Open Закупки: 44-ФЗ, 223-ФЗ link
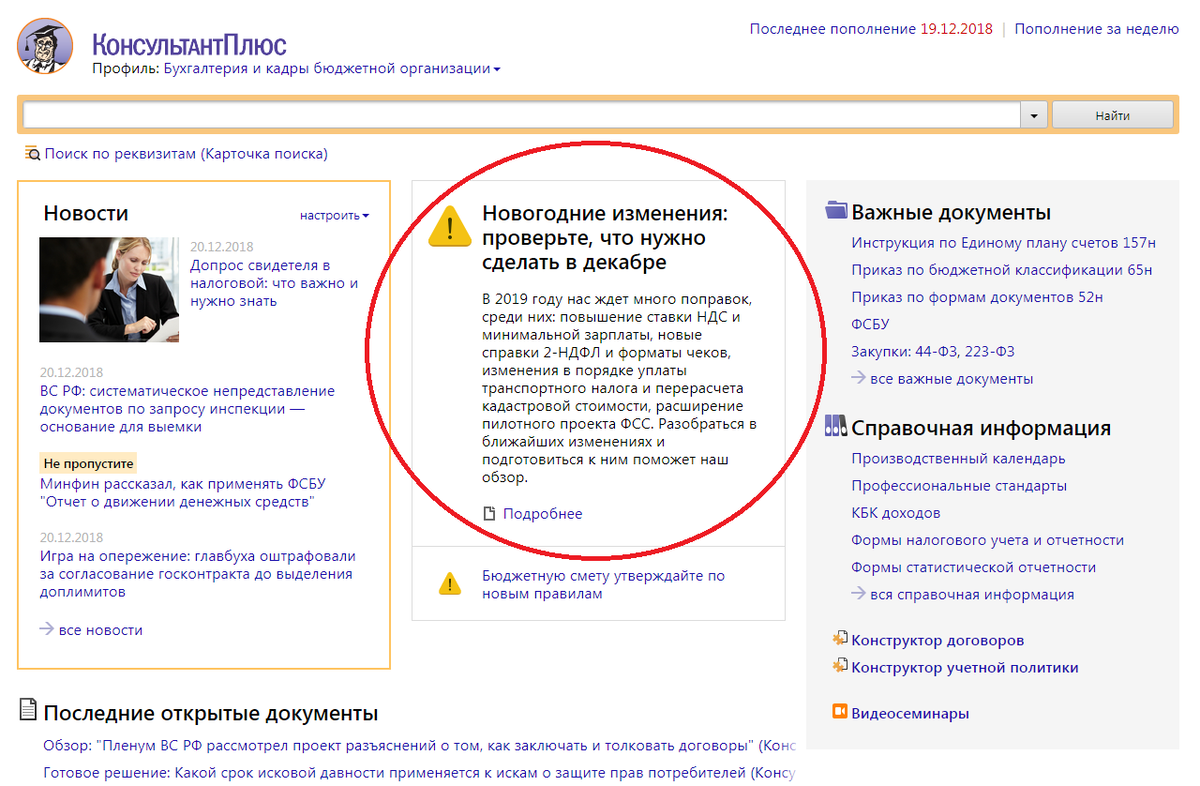The width and height of the screenshot is (1200, 786). 933,351
